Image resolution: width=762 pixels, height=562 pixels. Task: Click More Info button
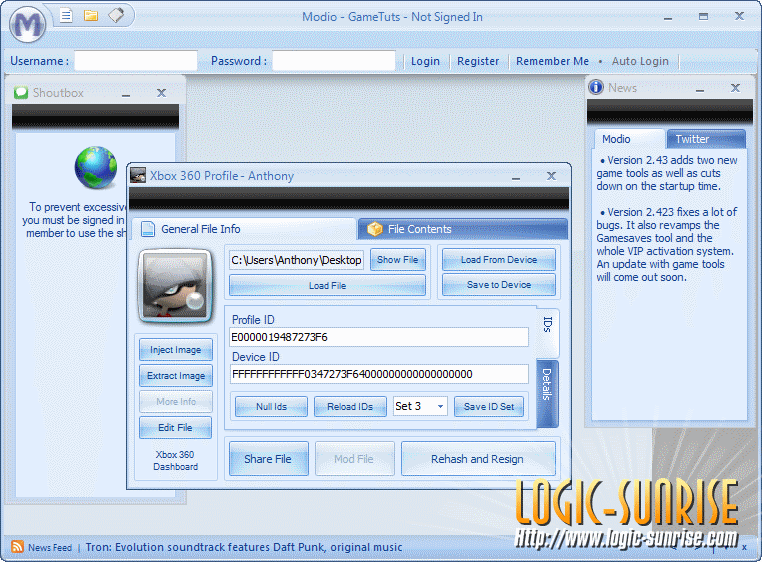tap(175, 402)
